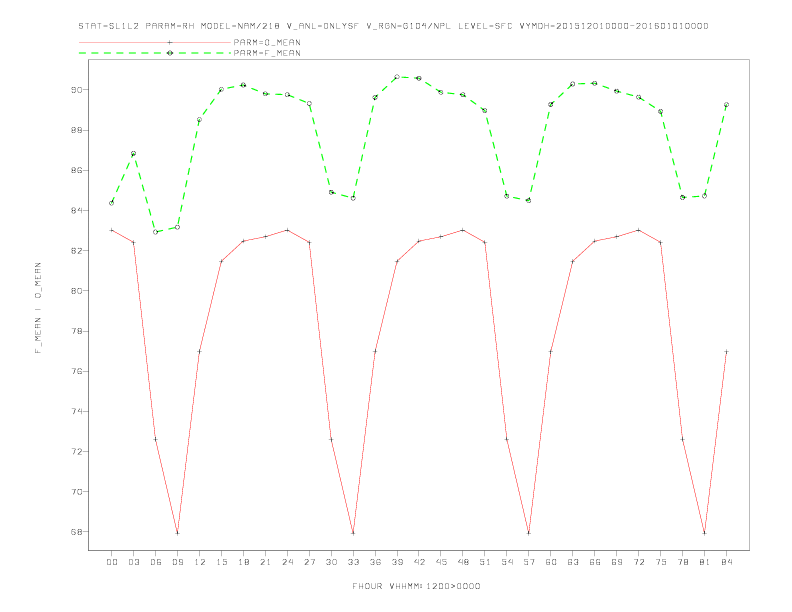The image size is (792, 612).
Task: Click the y-axis tick label 74
Action: coord(76,411)
